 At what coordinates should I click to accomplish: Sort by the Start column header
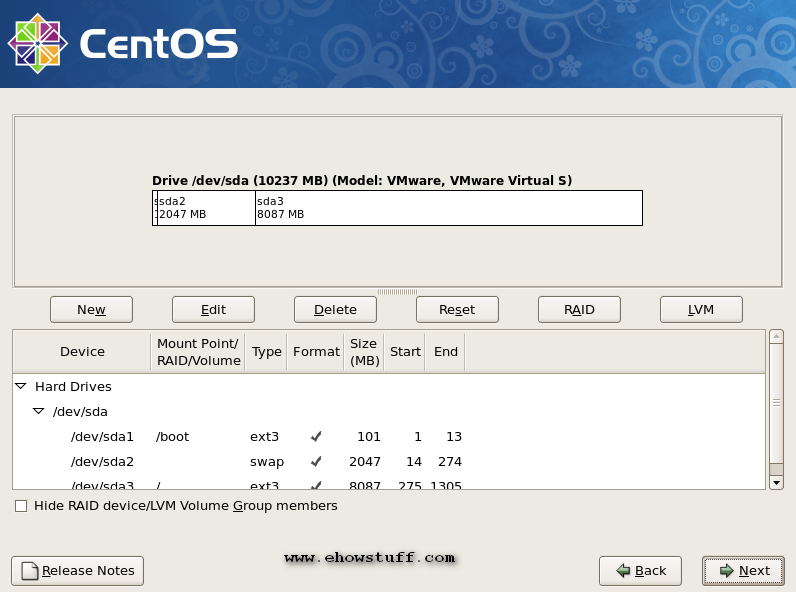coord(405,352)
